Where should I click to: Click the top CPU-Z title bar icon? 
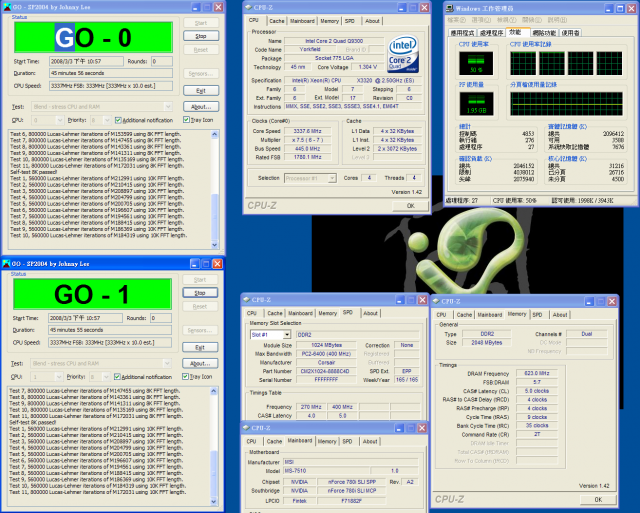click(x=248, y=7)
